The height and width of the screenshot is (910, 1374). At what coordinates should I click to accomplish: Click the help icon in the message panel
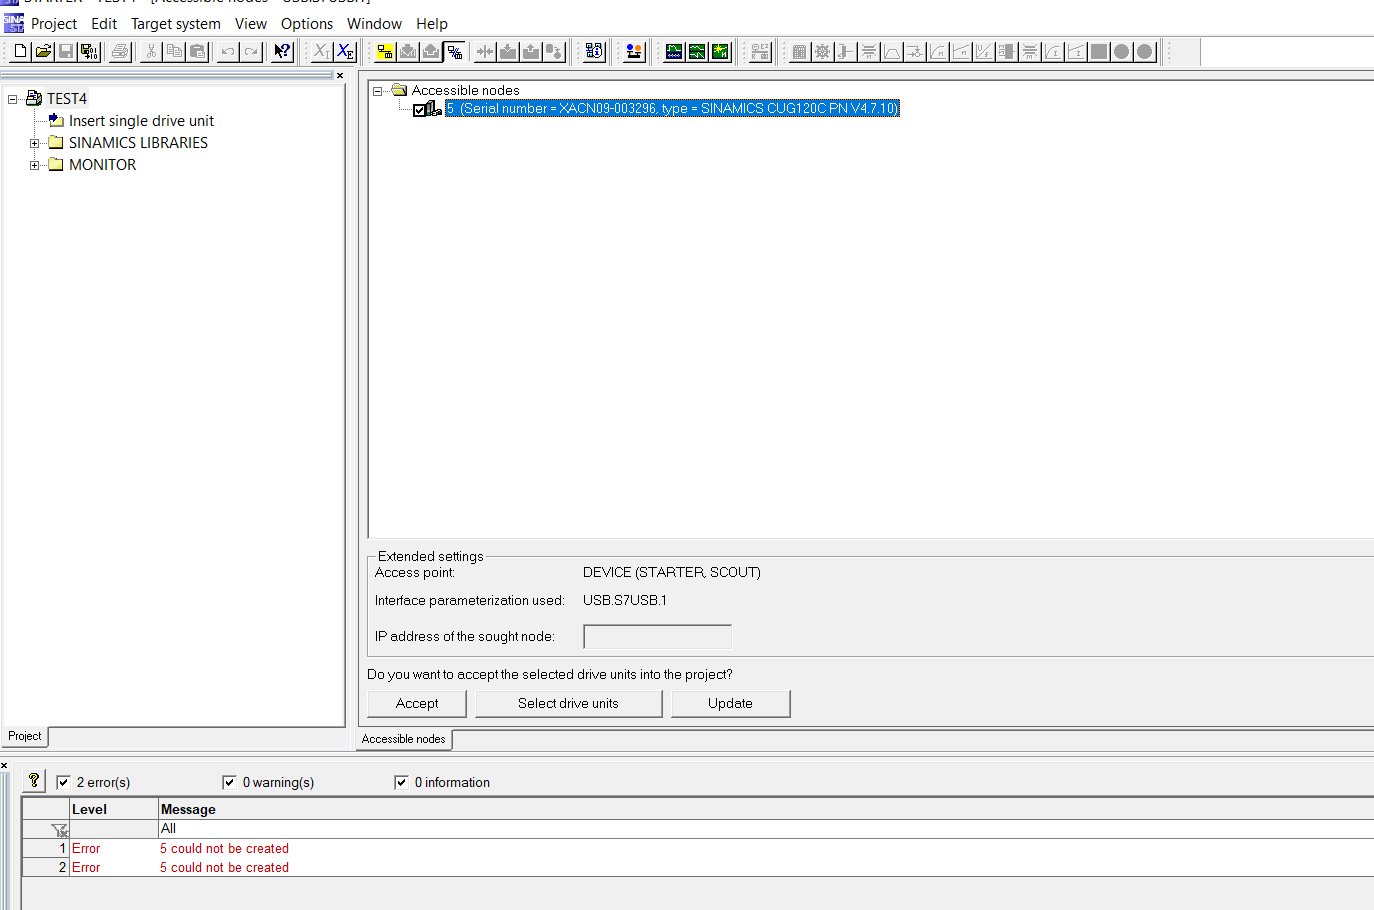click(x=34, y=781)
